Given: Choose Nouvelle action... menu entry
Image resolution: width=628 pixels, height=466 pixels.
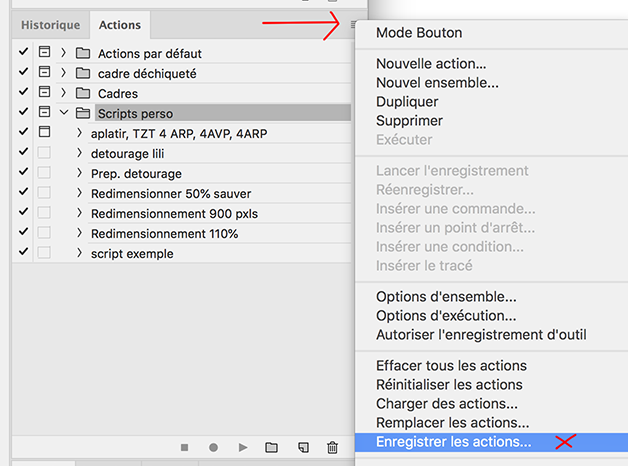Looking at the screenshot, I should pyautogui.click(x=431, y=64).
